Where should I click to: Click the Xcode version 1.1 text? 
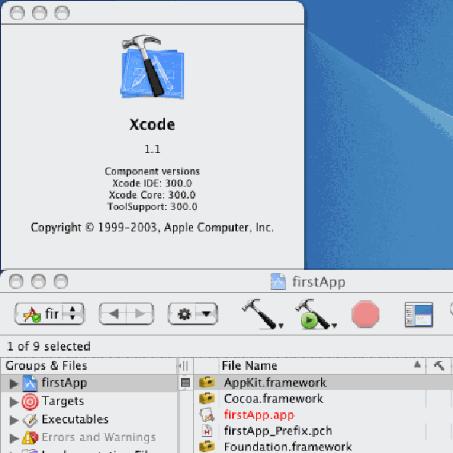click(x=152, y=149)
